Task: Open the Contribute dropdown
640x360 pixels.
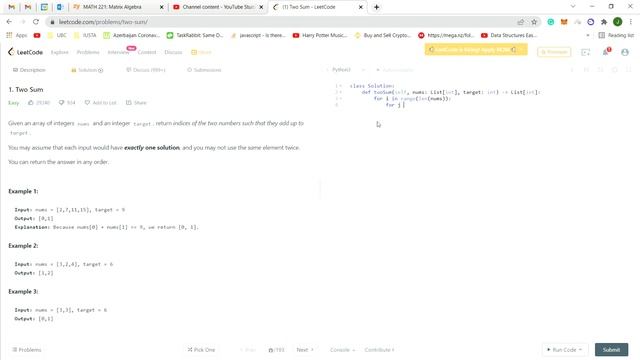Action: click(379, 350)
